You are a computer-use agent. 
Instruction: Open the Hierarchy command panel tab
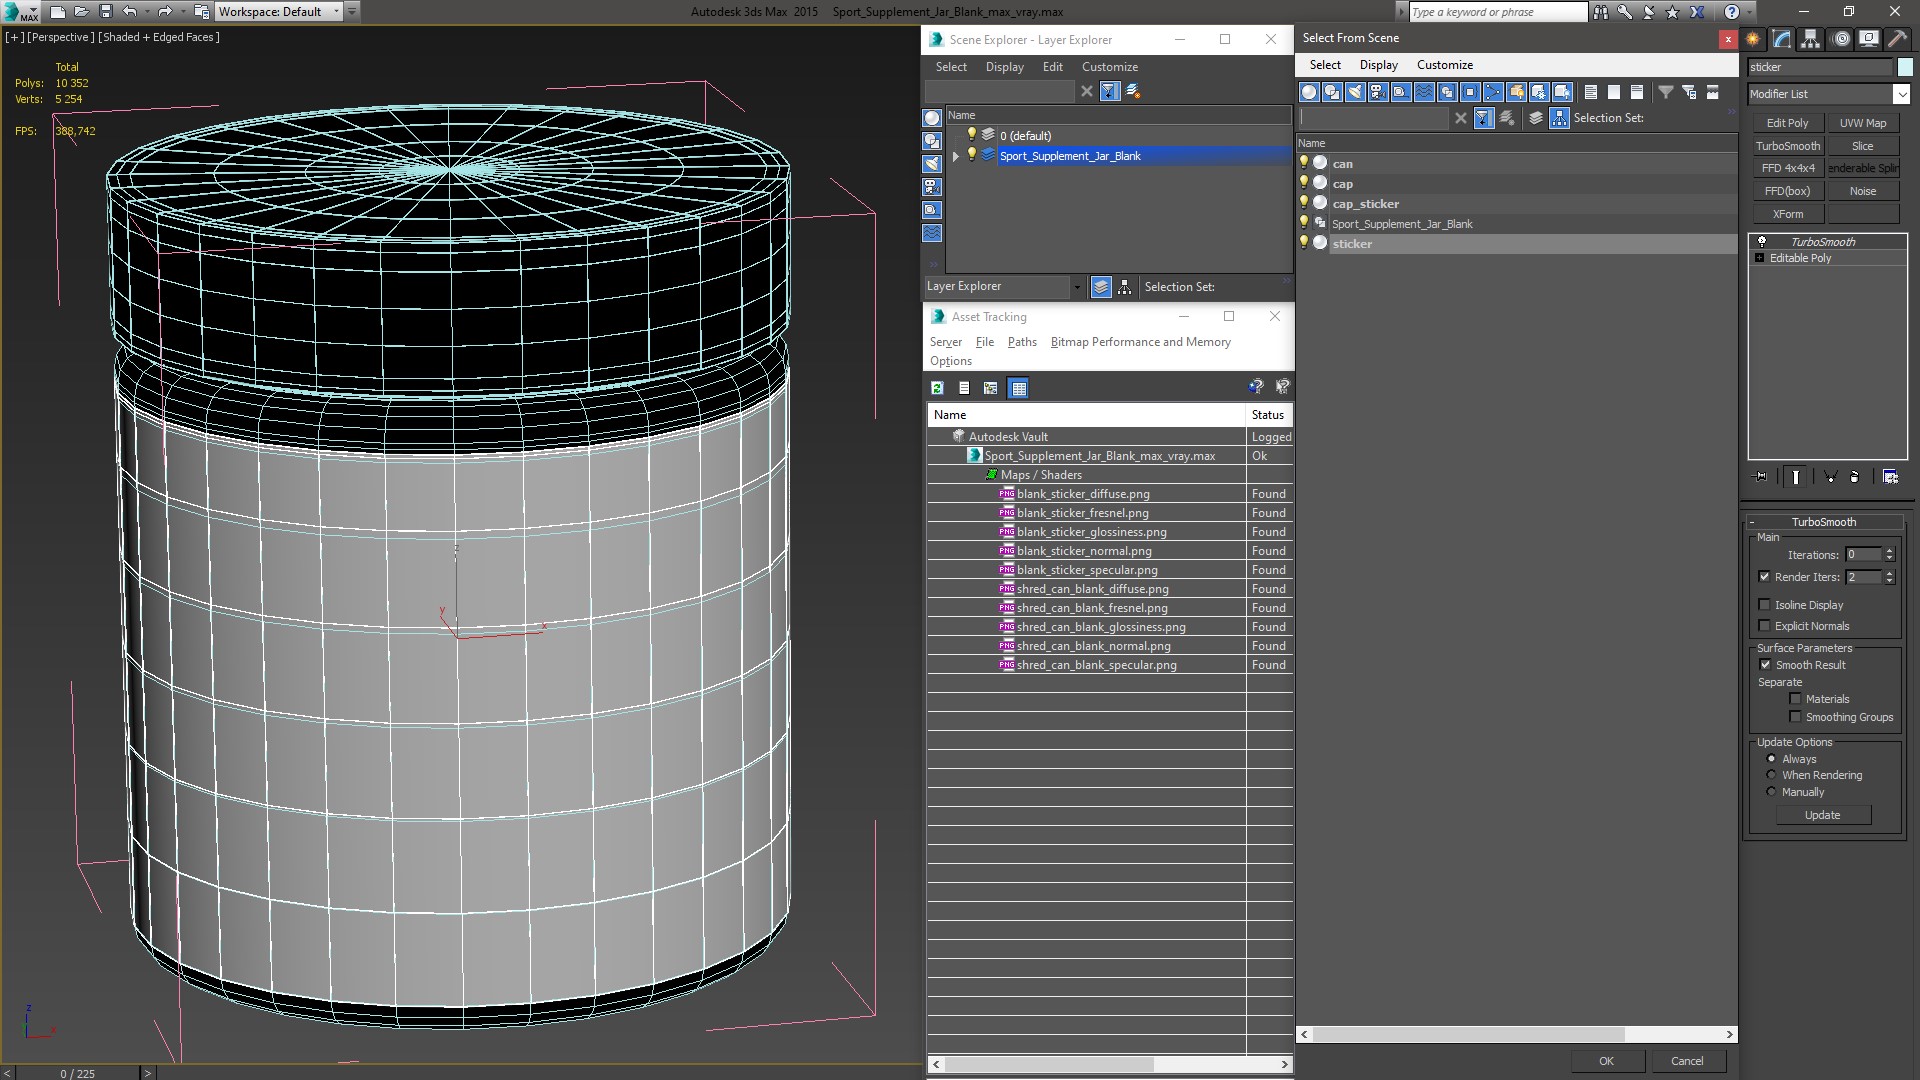pyautogui.click(x=1811, y=39)
